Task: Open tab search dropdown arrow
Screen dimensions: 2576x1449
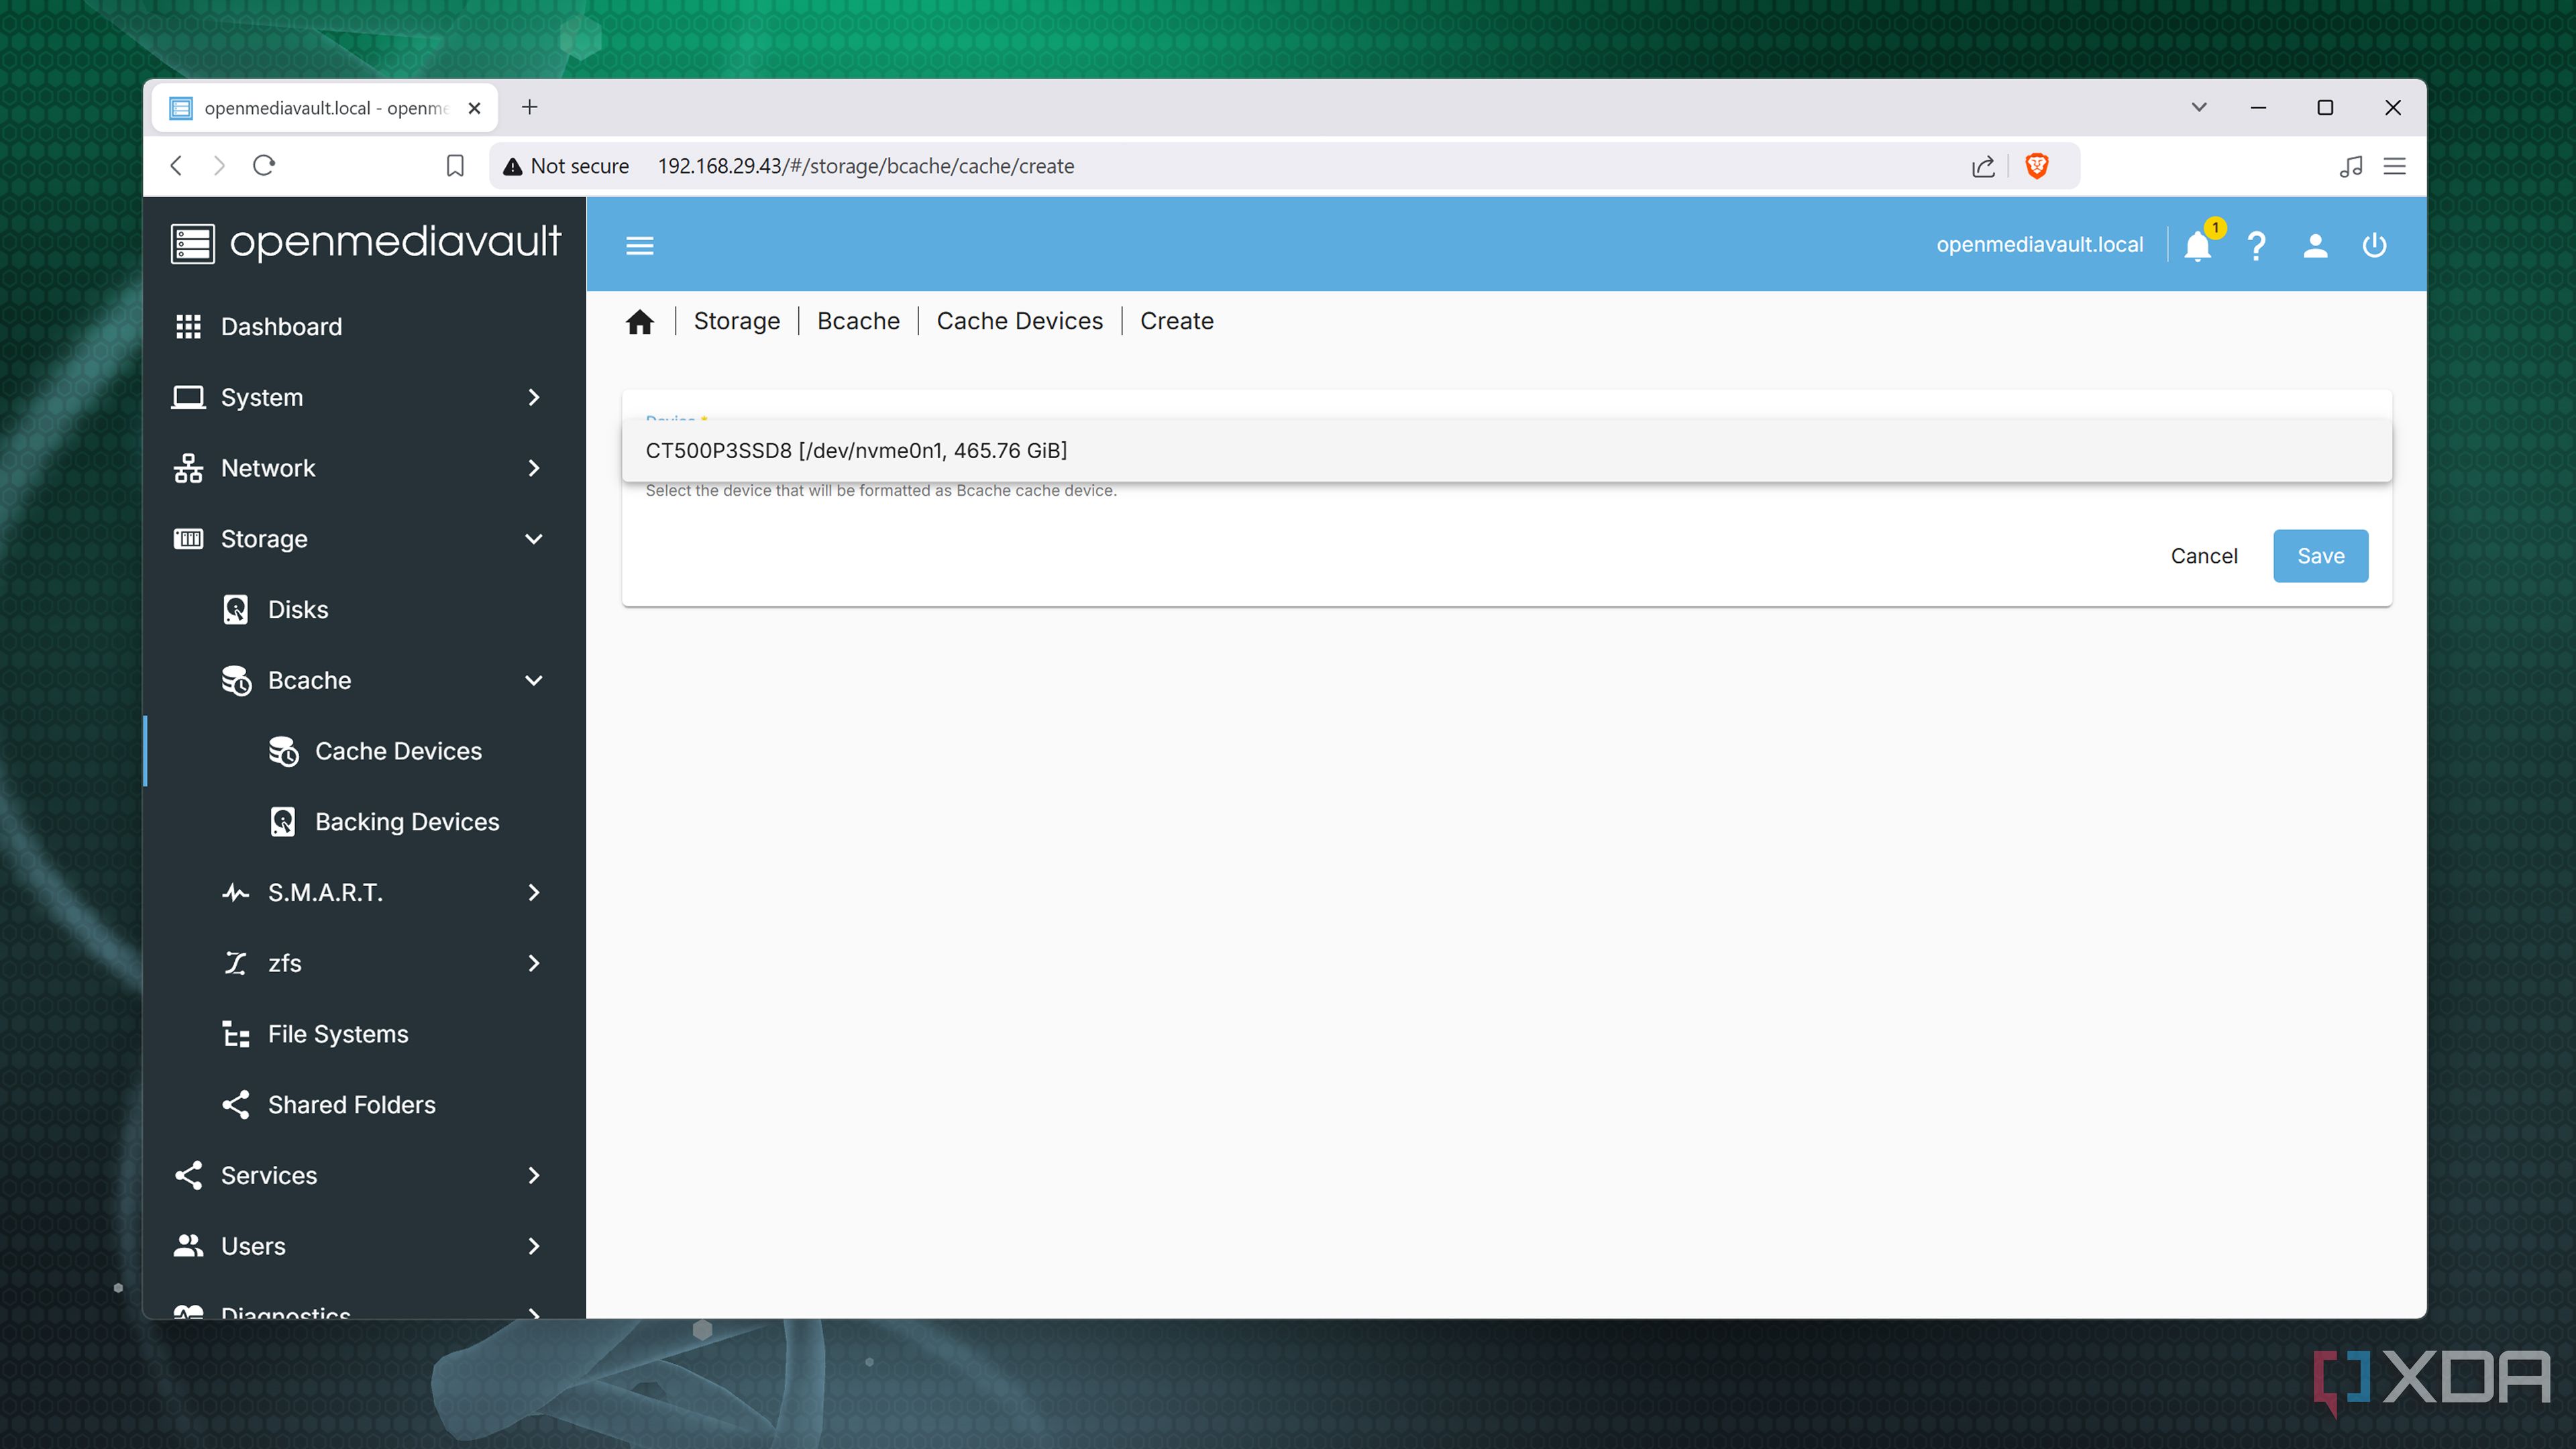Action: [x=2199, y=107]
